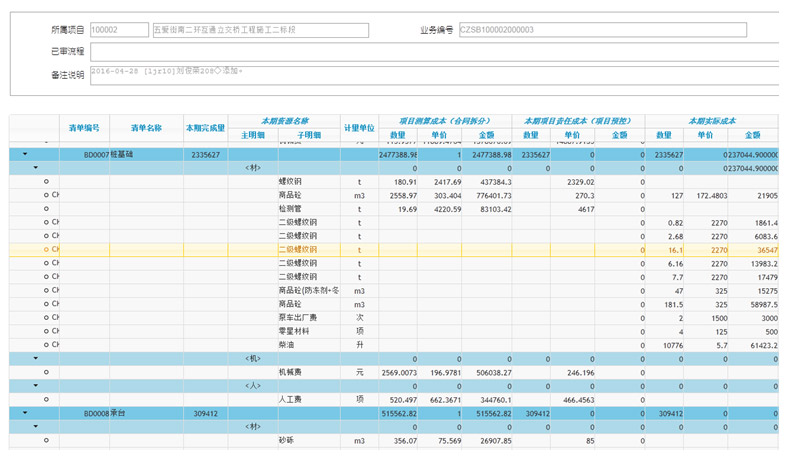Click the 项目测算成本 (合同拆分) group header
This screenshot has width=789, height=467.
tap(445, 121)
